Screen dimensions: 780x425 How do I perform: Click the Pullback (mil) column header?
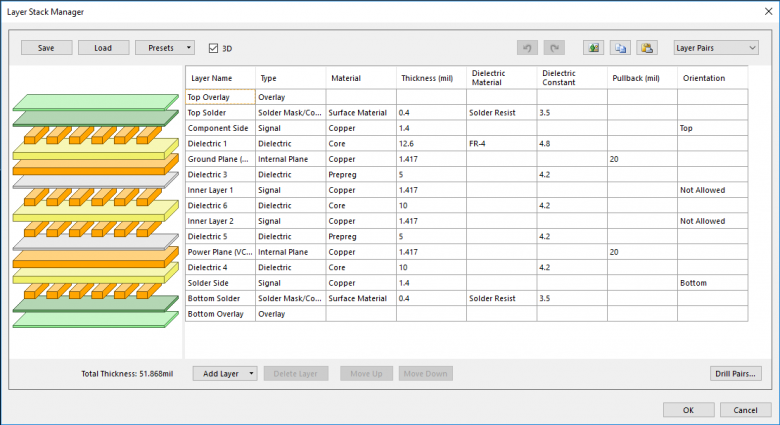(x=642, y=78)
